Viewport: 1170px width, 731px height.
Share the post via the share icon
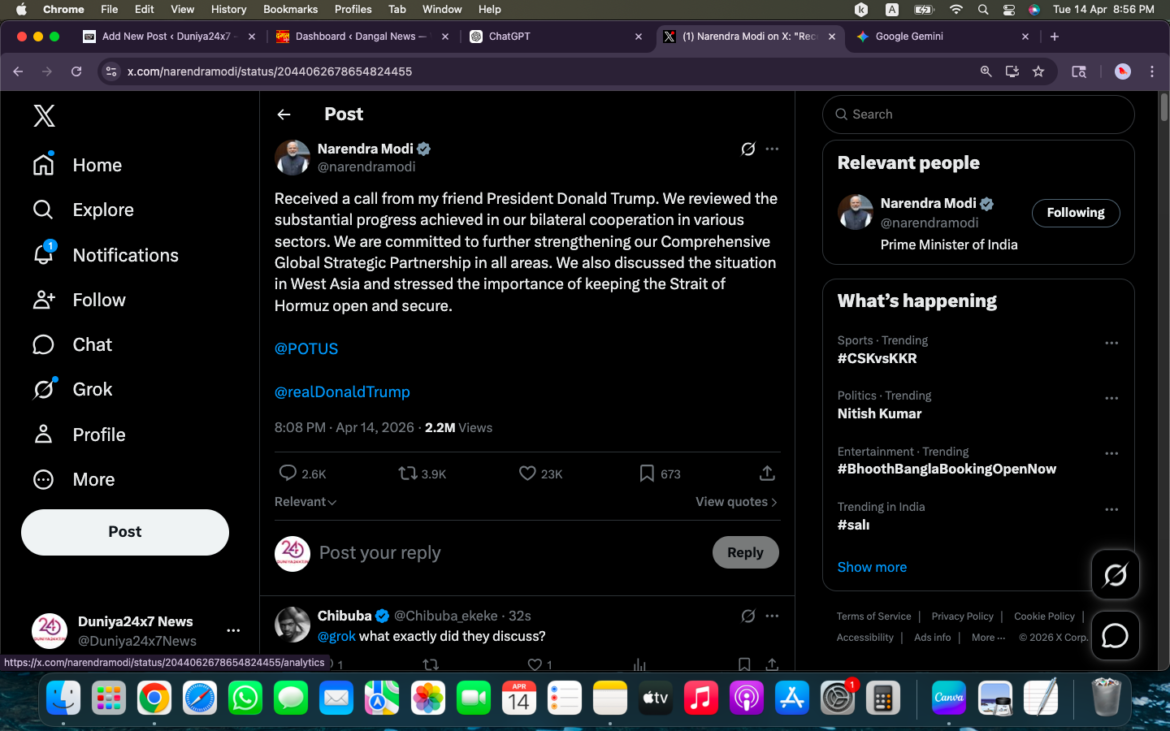[767, 473]
